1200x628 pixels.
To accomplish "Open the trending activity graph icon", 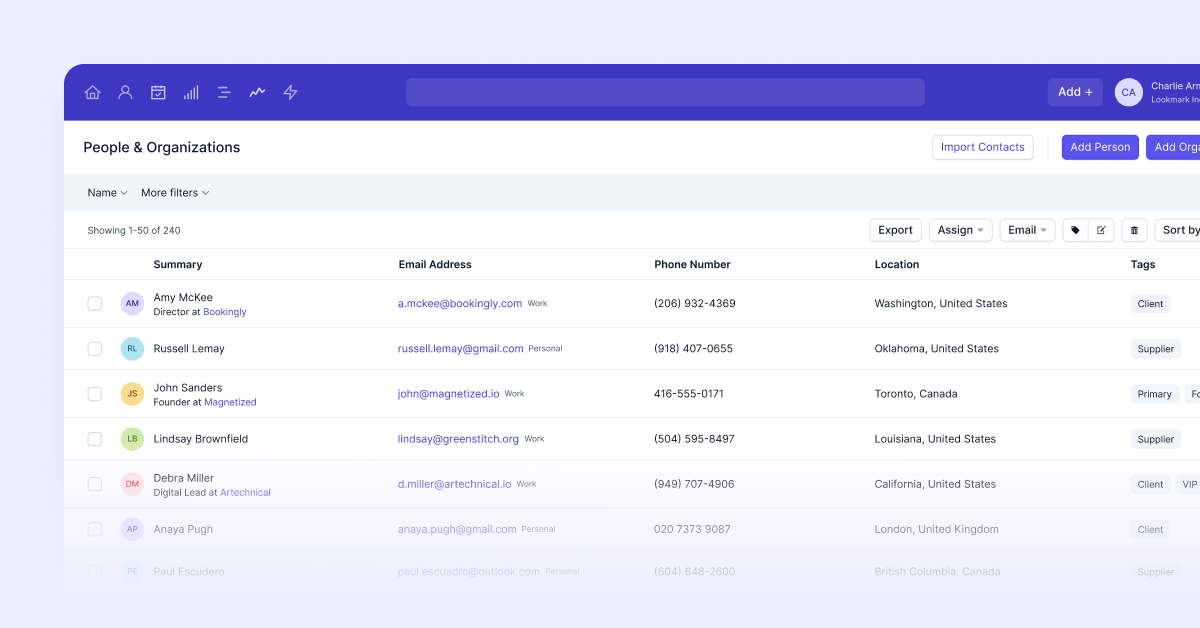I will click(x=256, y=92).
